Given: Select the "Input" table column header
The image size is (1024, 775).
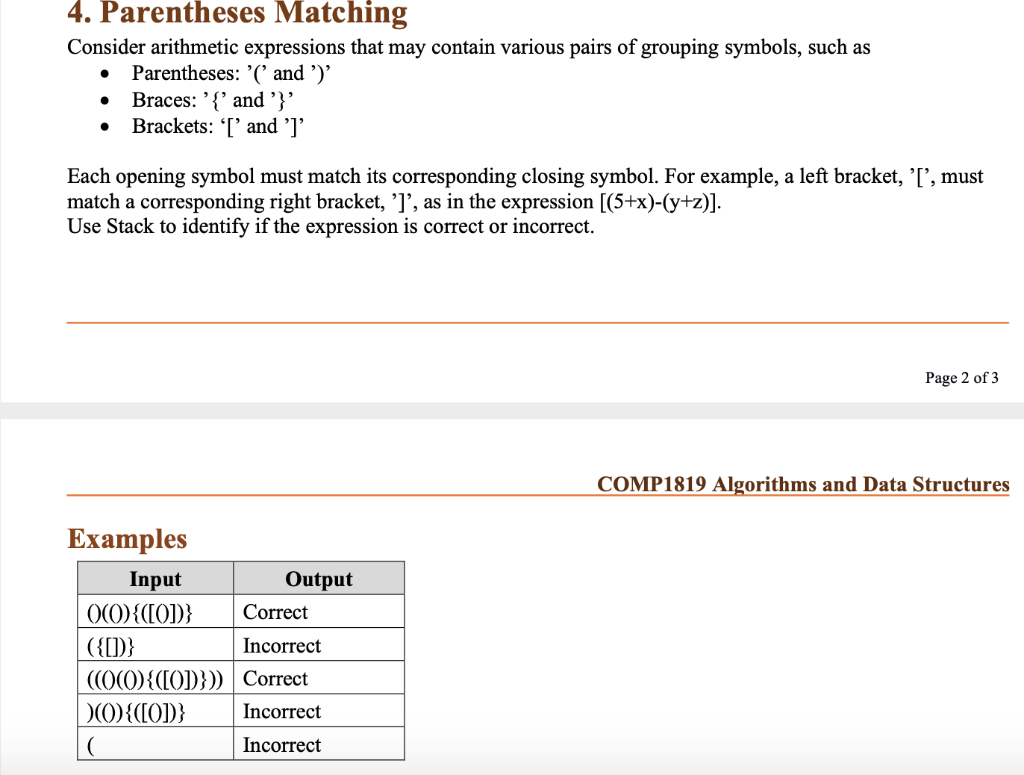Looking at the screenshot, I should pos(155,578).
